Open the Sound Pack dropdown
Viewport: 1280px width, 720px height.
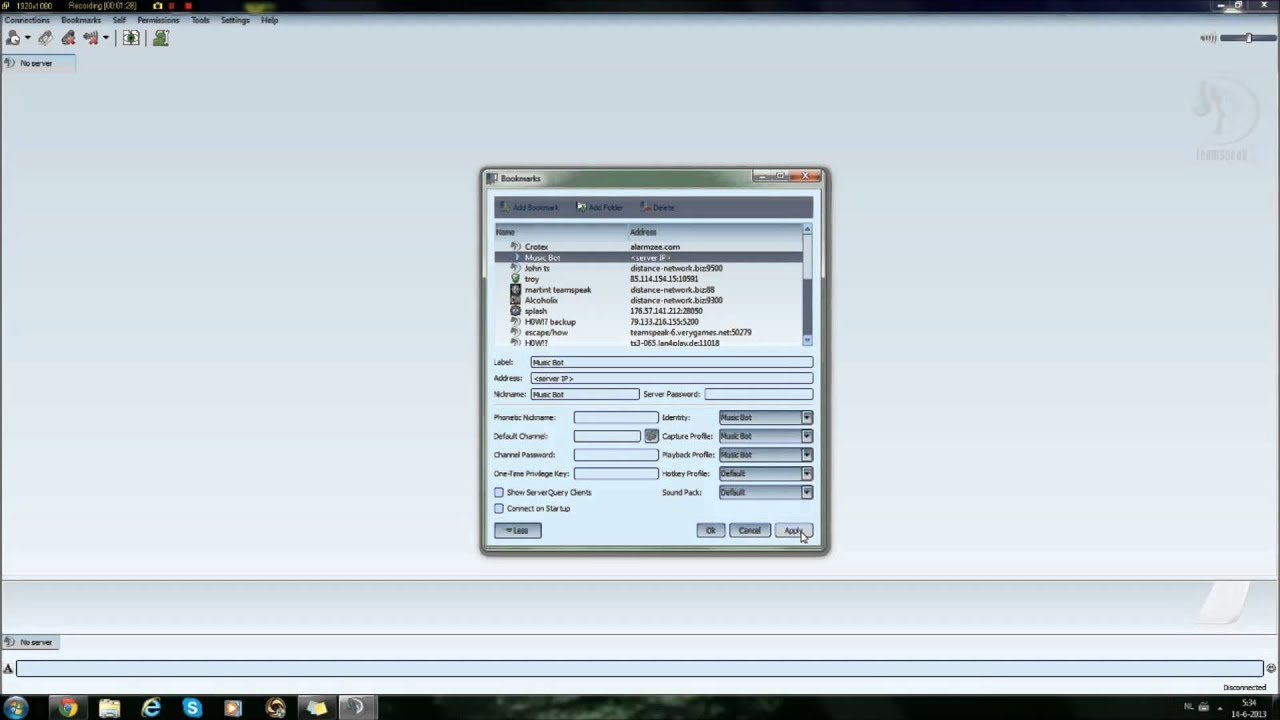[765, 492]
